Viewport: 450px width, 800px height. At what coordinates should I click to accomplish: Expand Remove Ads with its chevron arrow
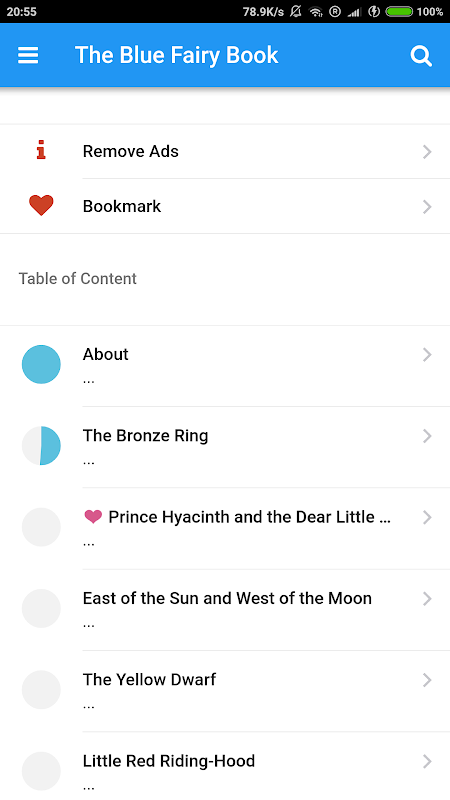[x=428, y=152]
